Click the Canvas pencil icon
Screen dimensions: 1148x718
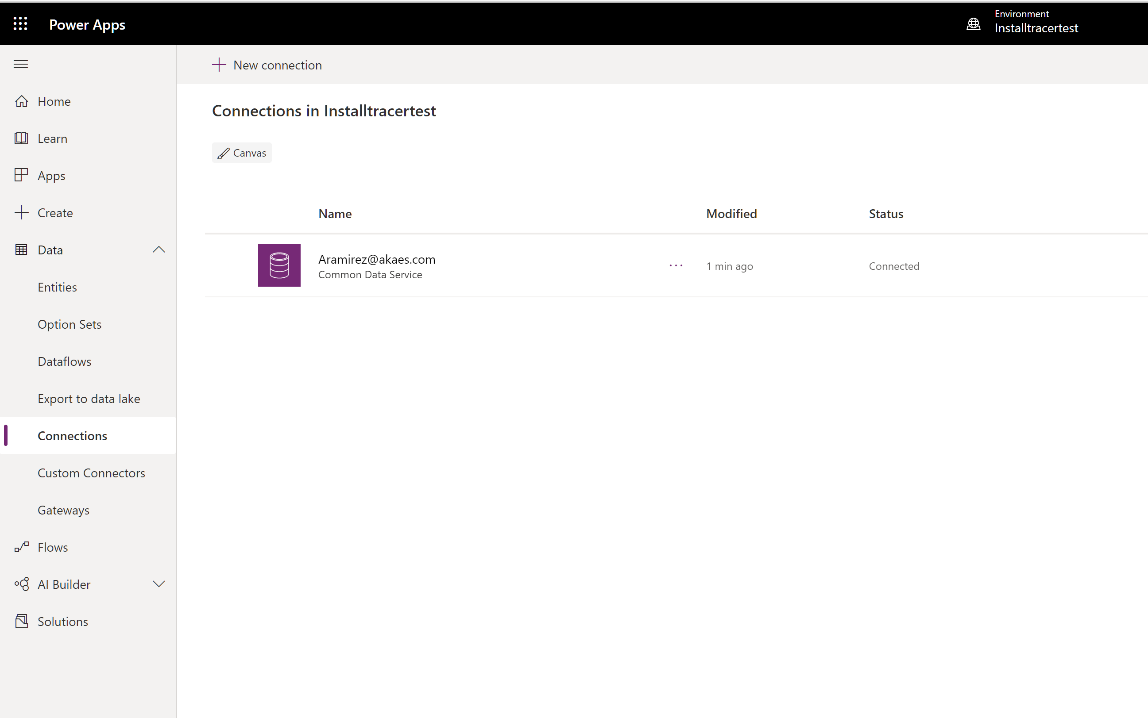(x=223, y=153)
